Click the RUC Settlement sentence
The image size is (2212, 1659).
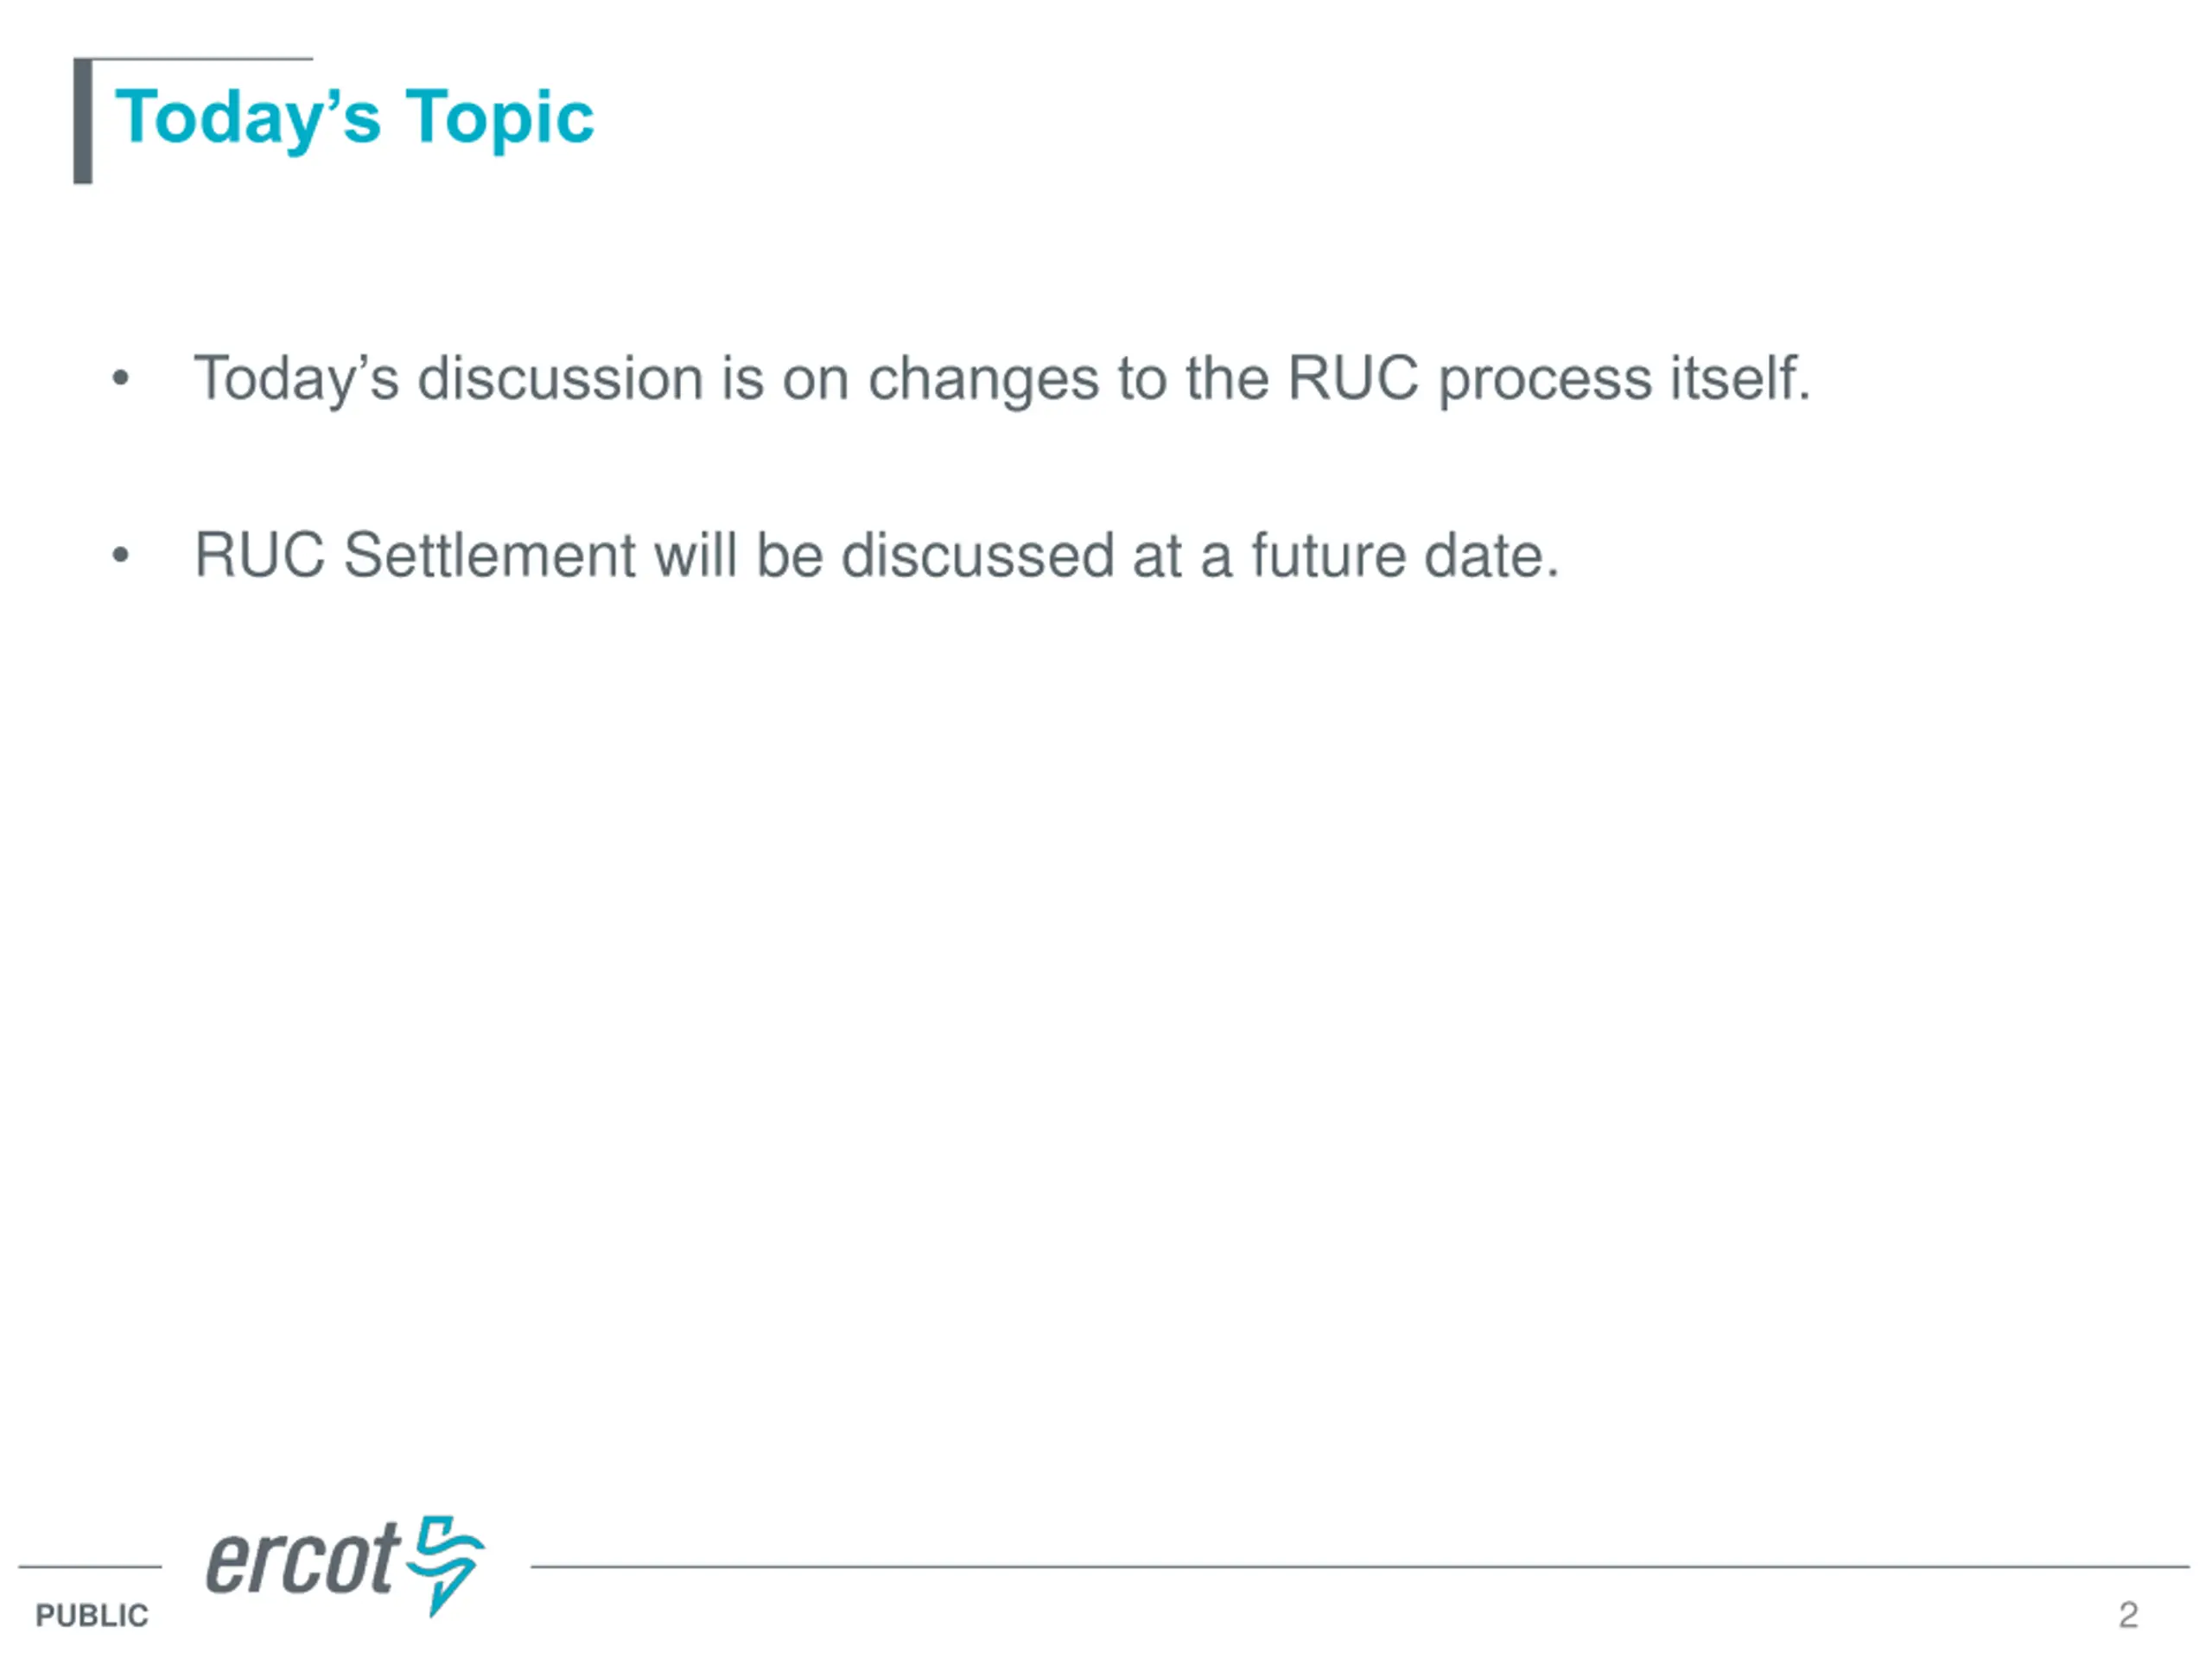click(x=876, y=556)
